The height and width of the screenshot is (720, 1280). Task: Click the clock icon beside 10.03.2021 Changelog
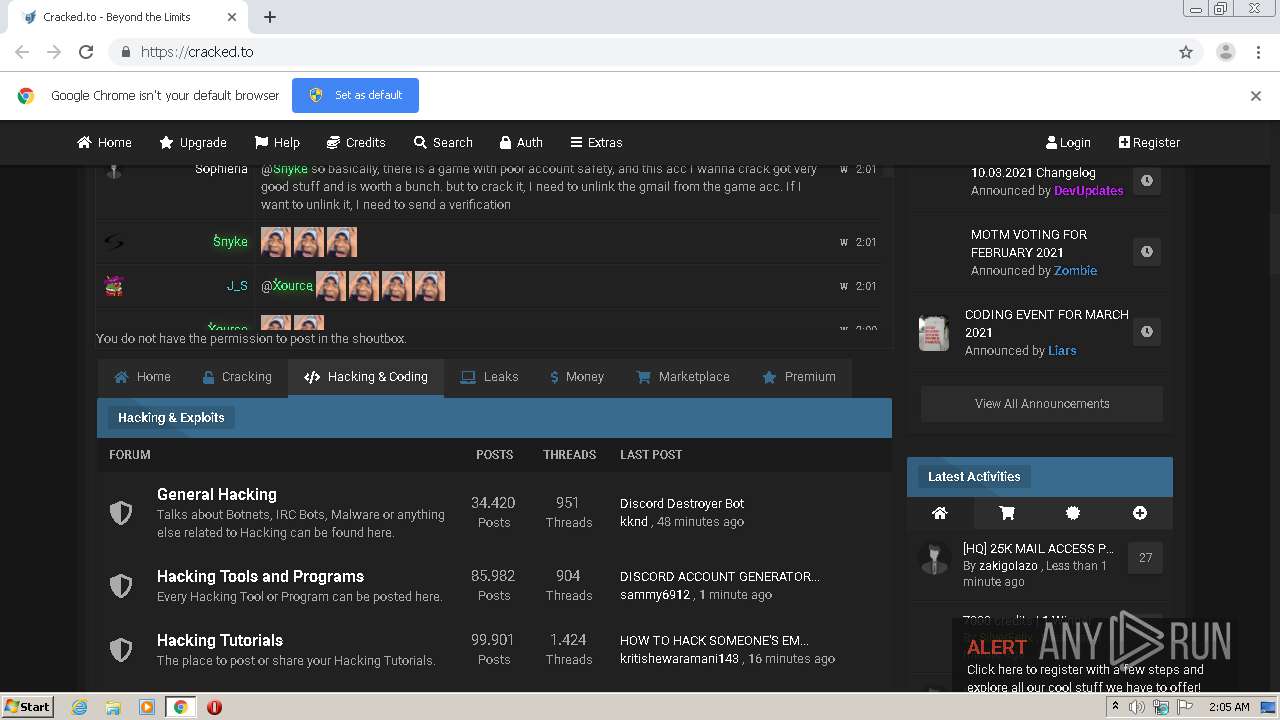(x=1147, y=181)
